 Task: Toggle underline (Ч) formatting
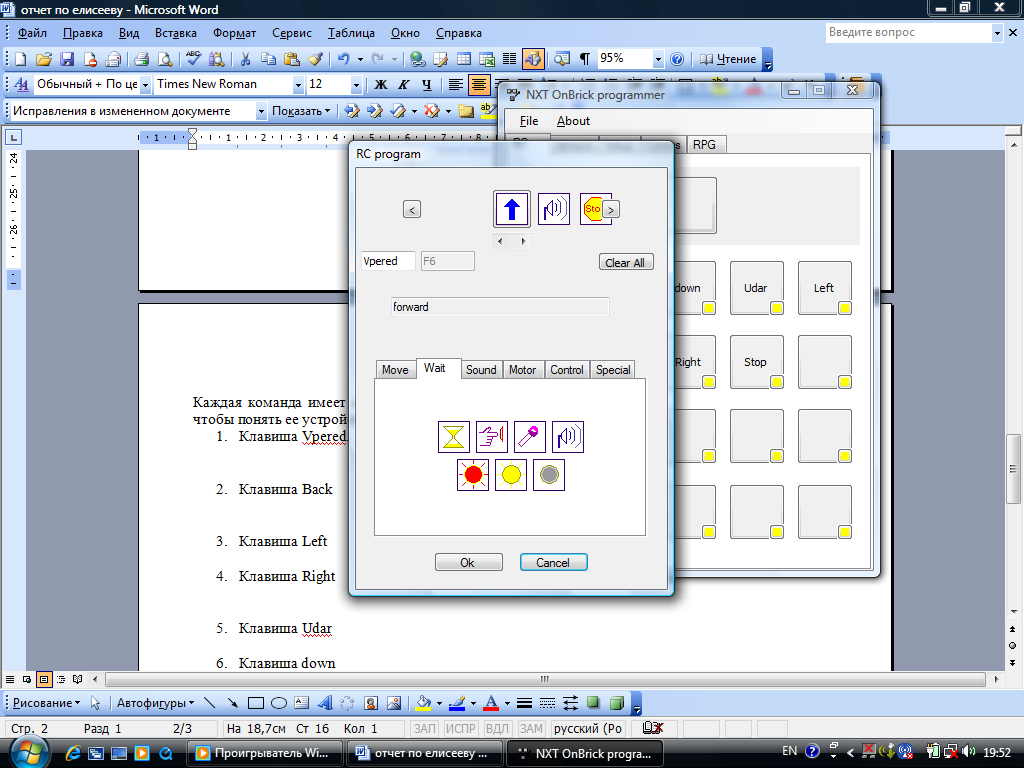click(426, 84)
